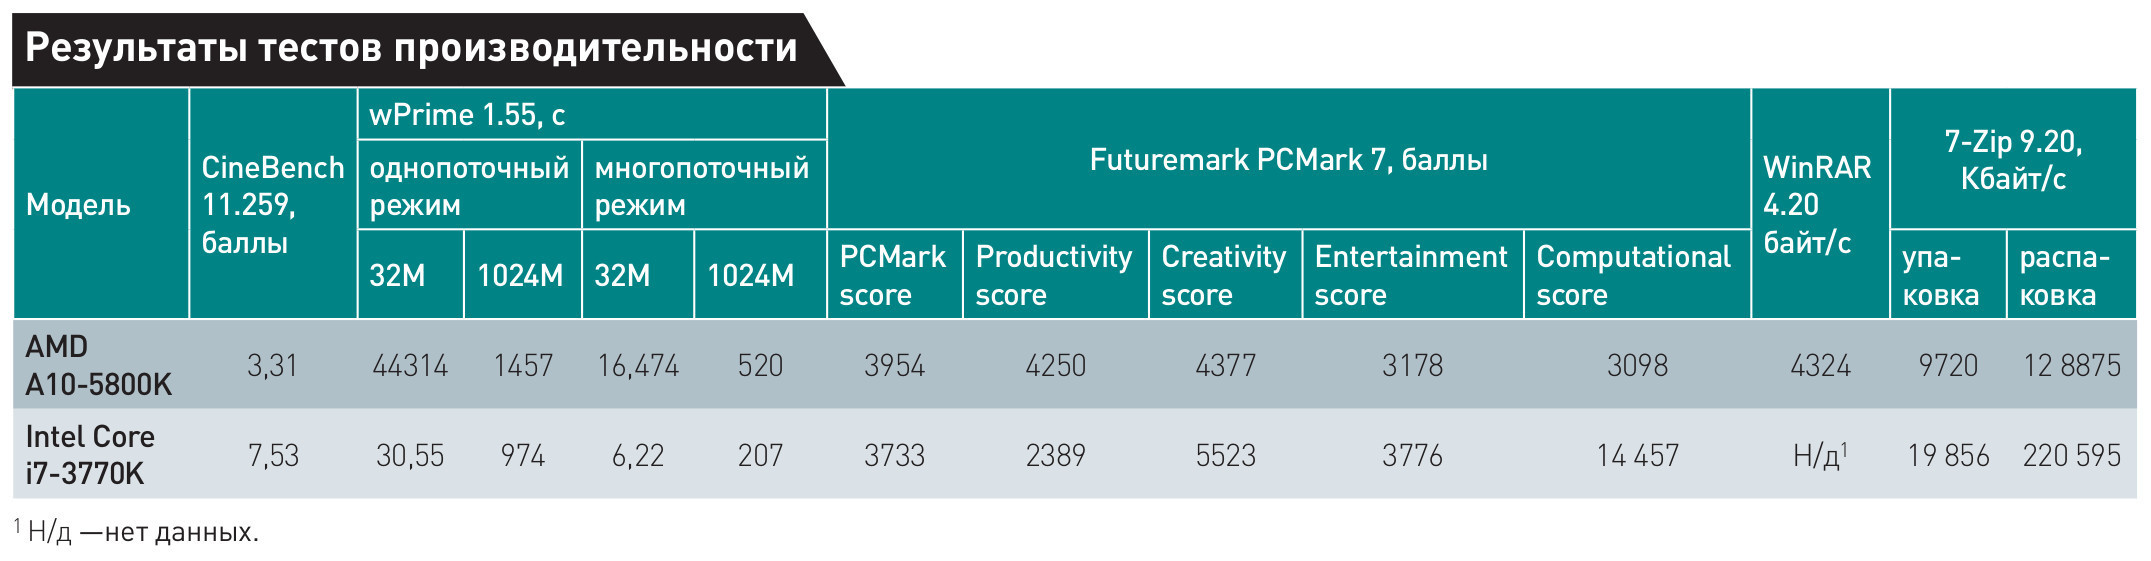Select the 'Entertainment score' column header
This screenshot has height=561, width=2151.
1410,275
